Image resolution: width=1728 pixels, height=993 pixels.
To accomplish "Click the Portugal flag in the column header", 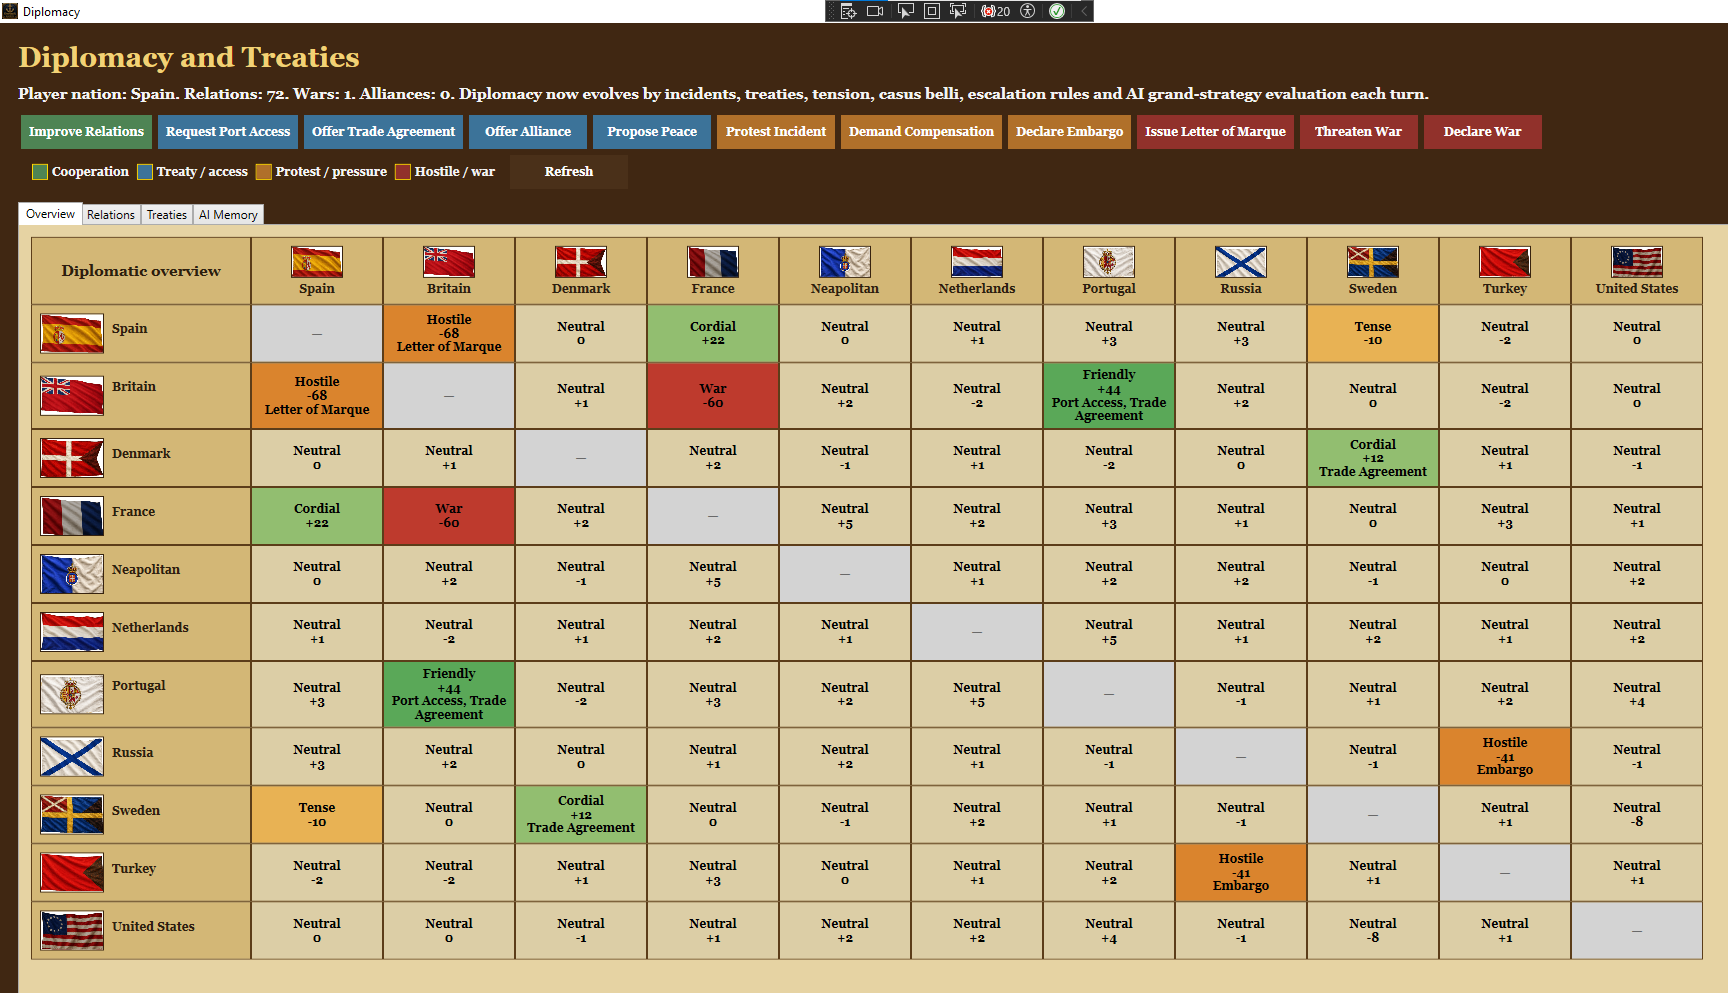I will coord(1109,262).
